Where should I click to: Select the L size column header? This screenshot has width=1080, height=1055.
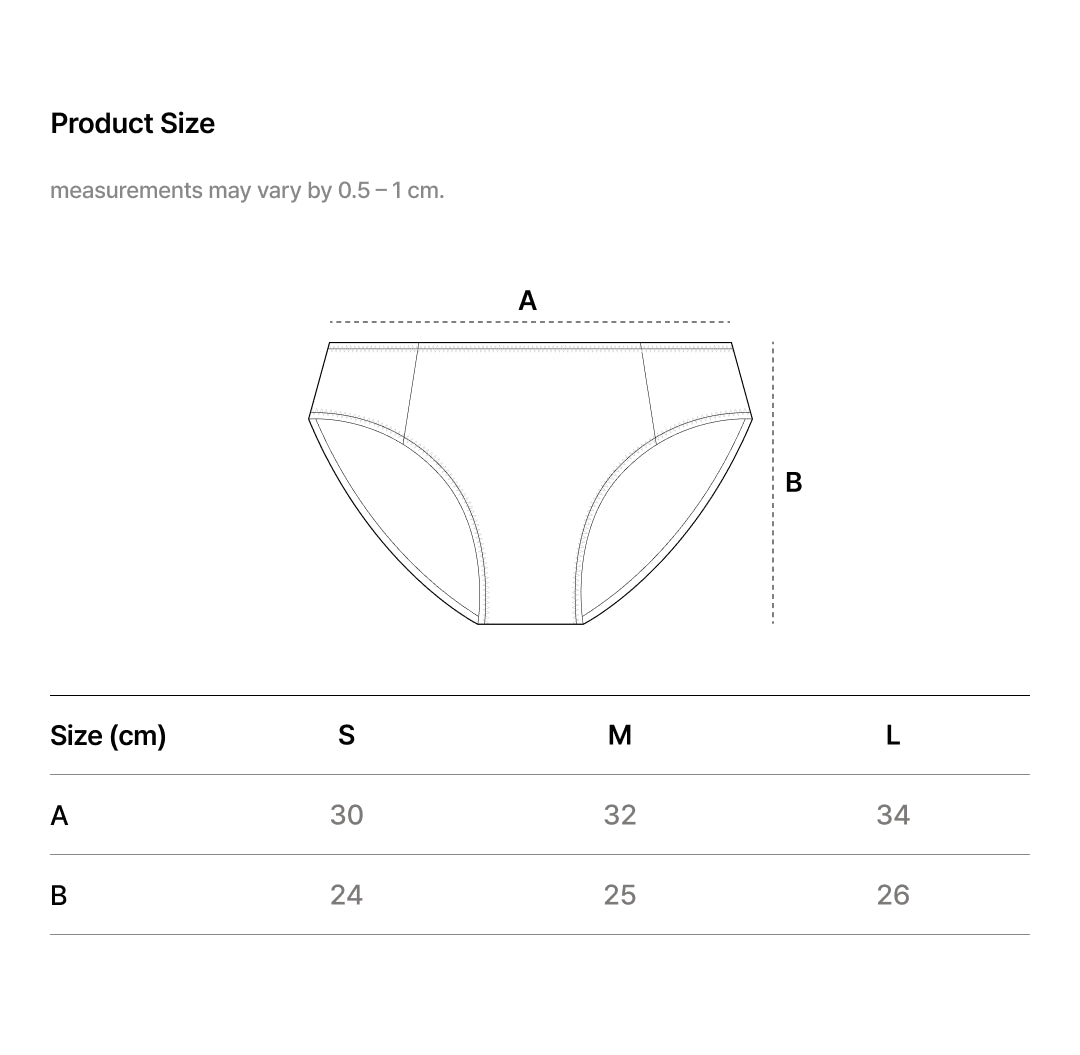click(x=893, y=735)
